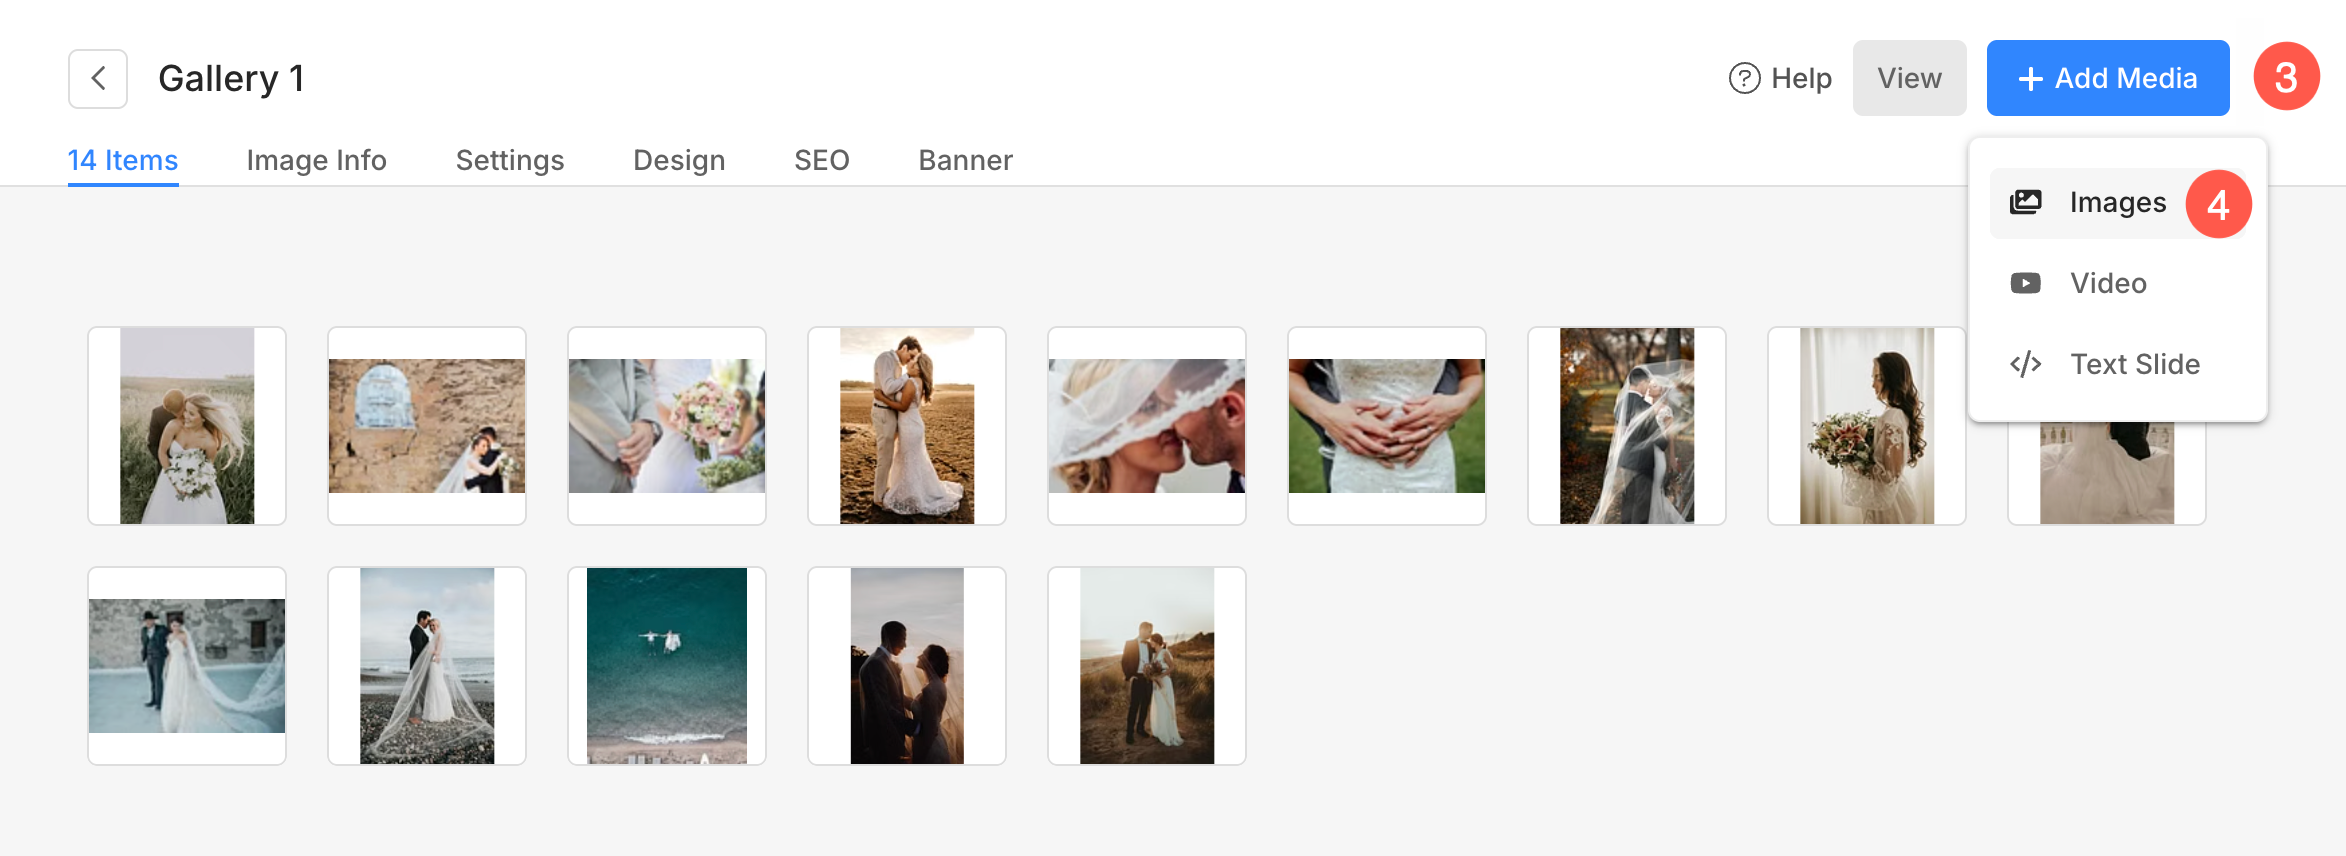The height and width of the screenshot is (856, 2346).
Task: Click the Video play icon in dropdown
Action: point(2025,284)
